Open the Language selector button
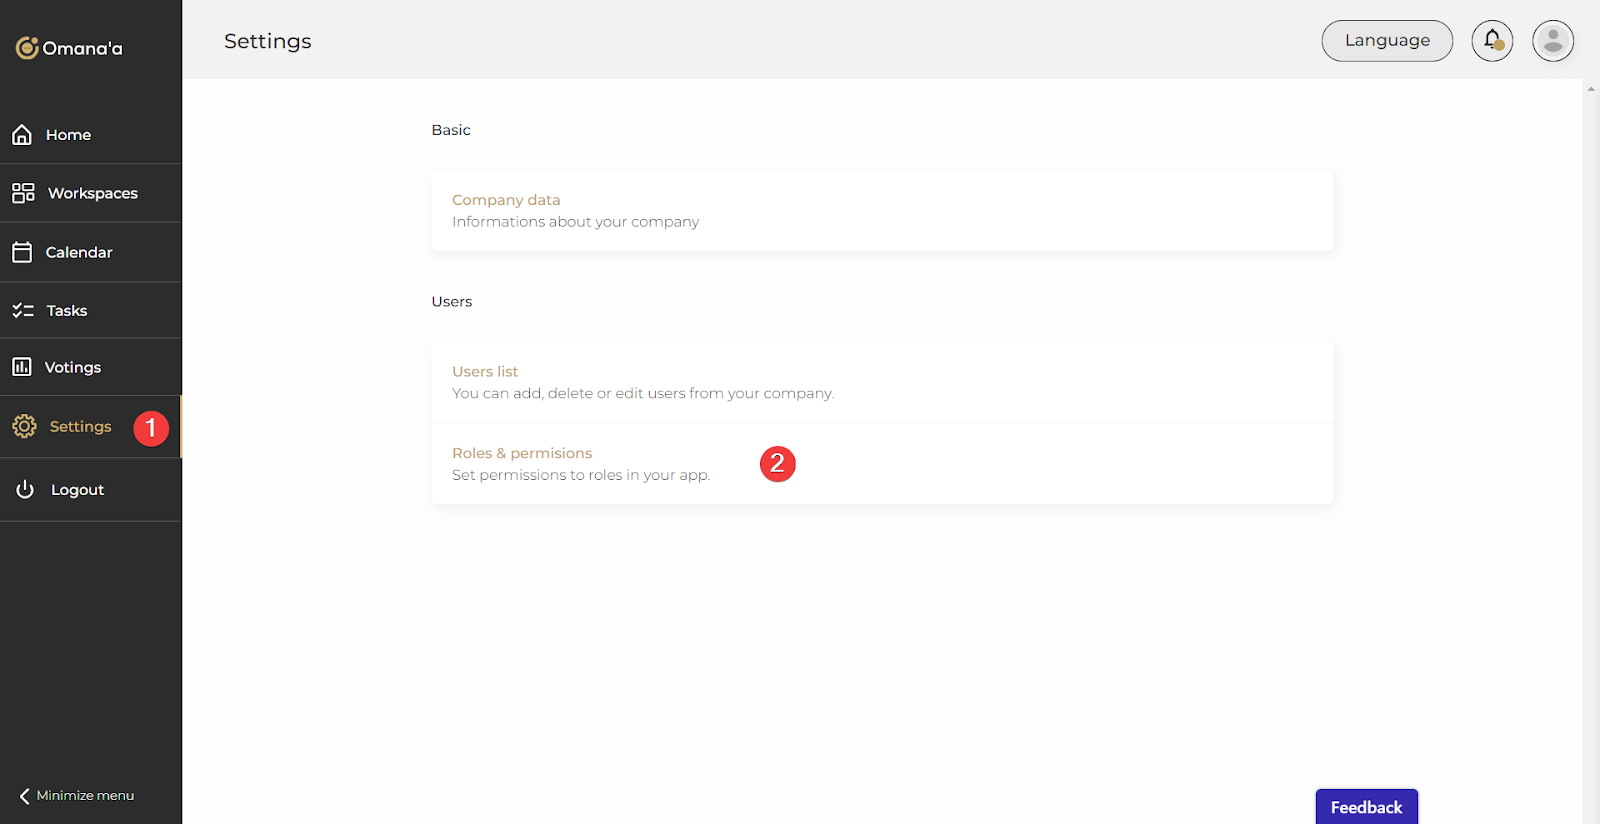Viewport: 1600px width, 824px height. click(x=1387, y=41)
